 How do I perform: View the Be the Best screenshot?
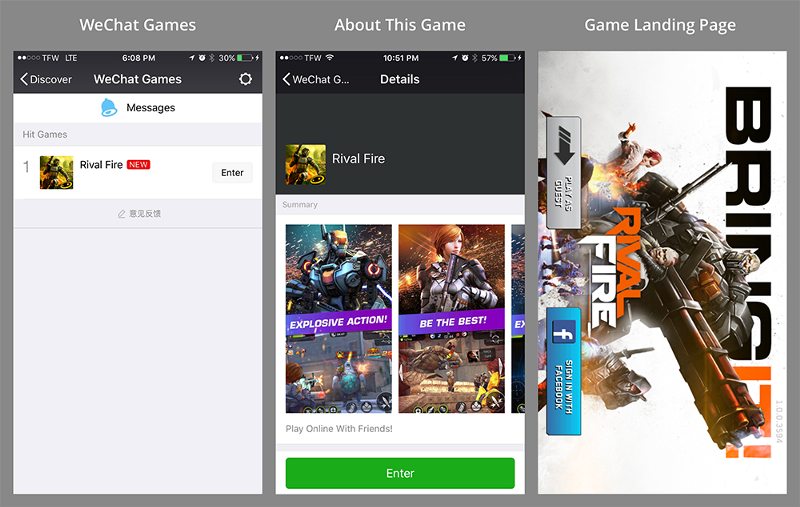(451, 318)
